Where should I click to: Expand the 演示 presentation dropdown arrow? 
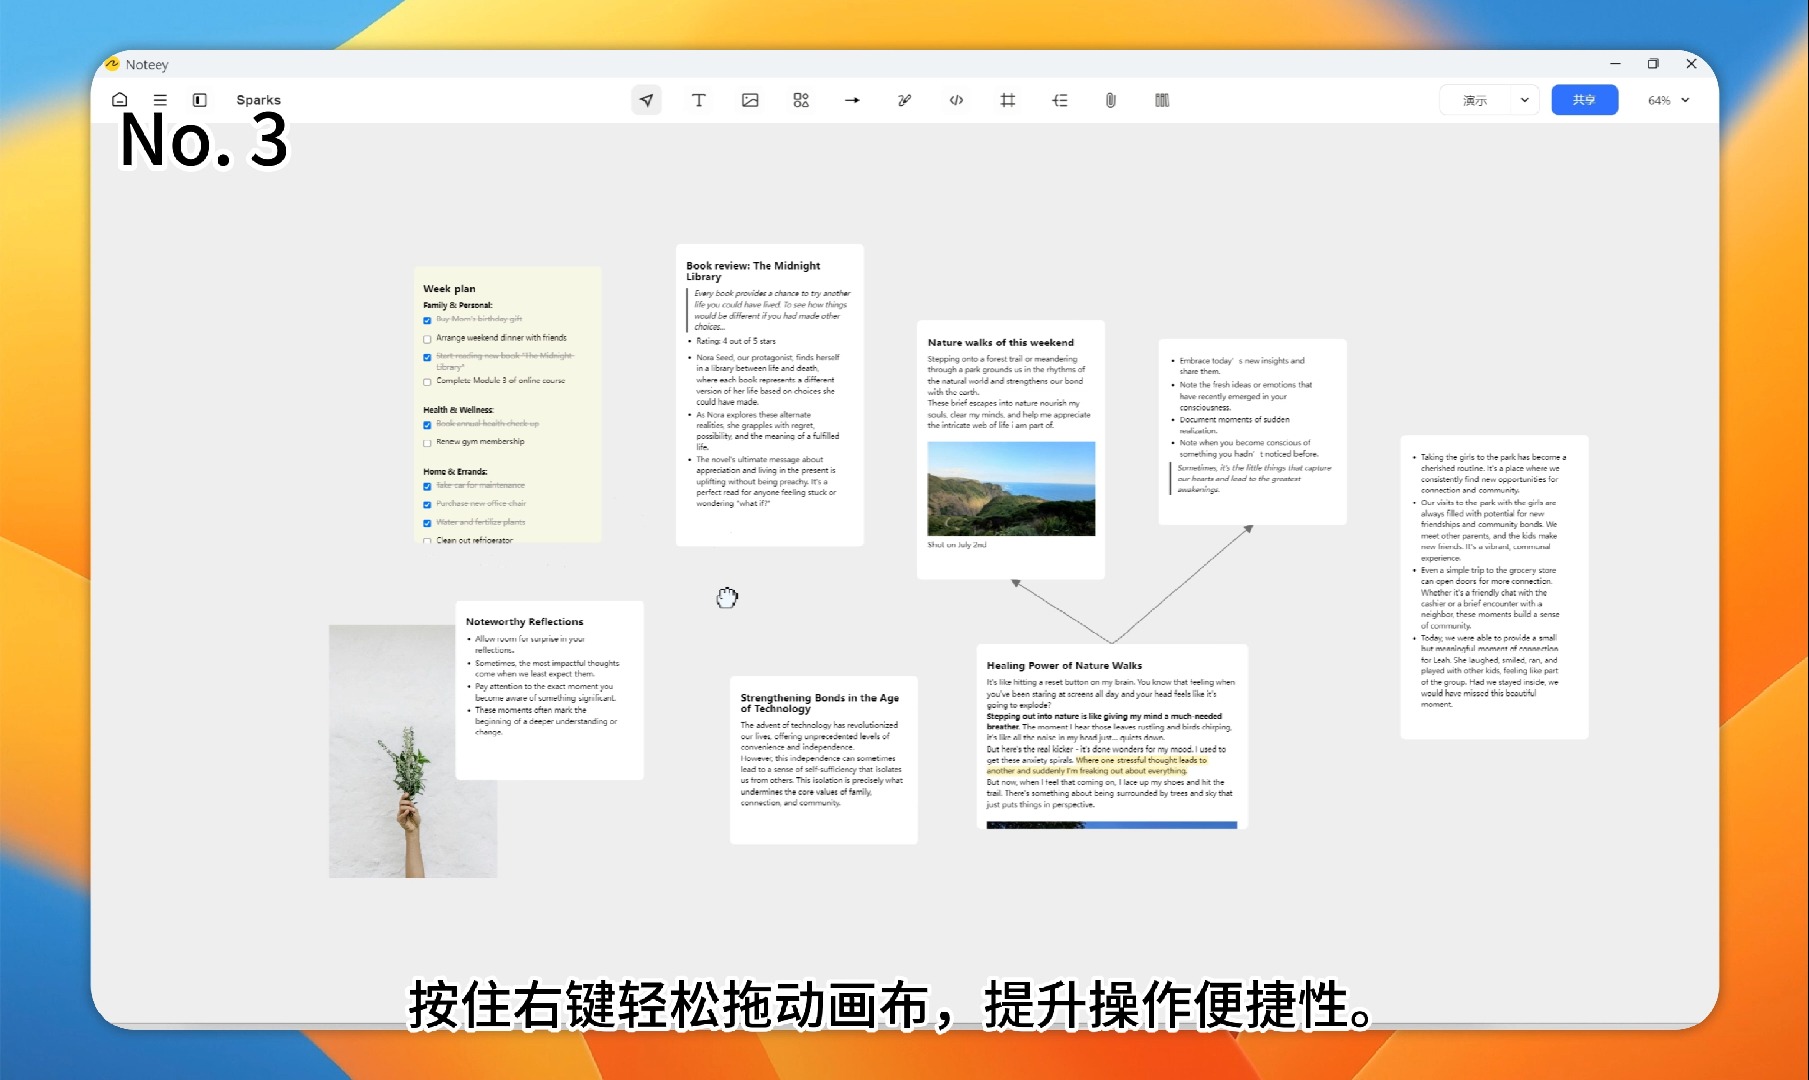[1524, 100]
